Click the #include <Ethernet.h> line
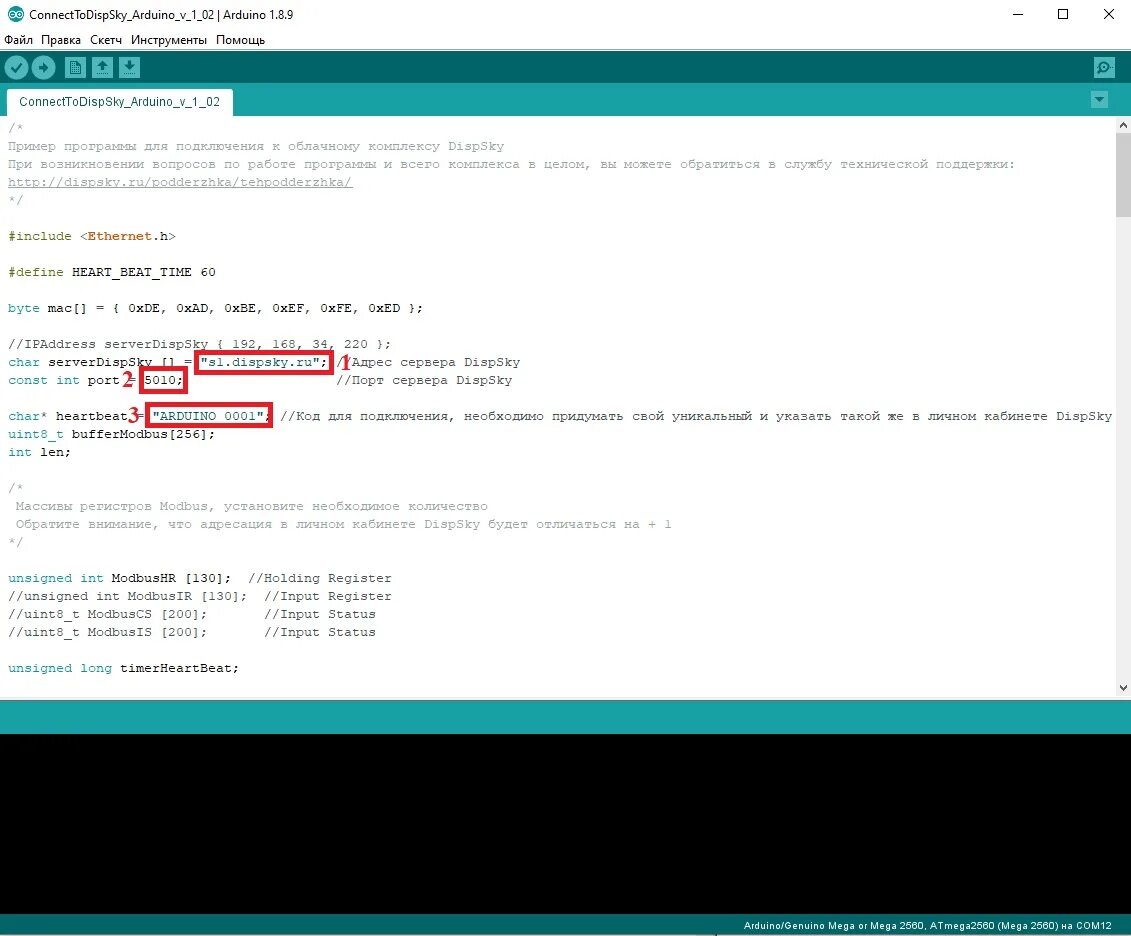The image size is (1131, 936). pyautogui.click(x=92, y=237)
